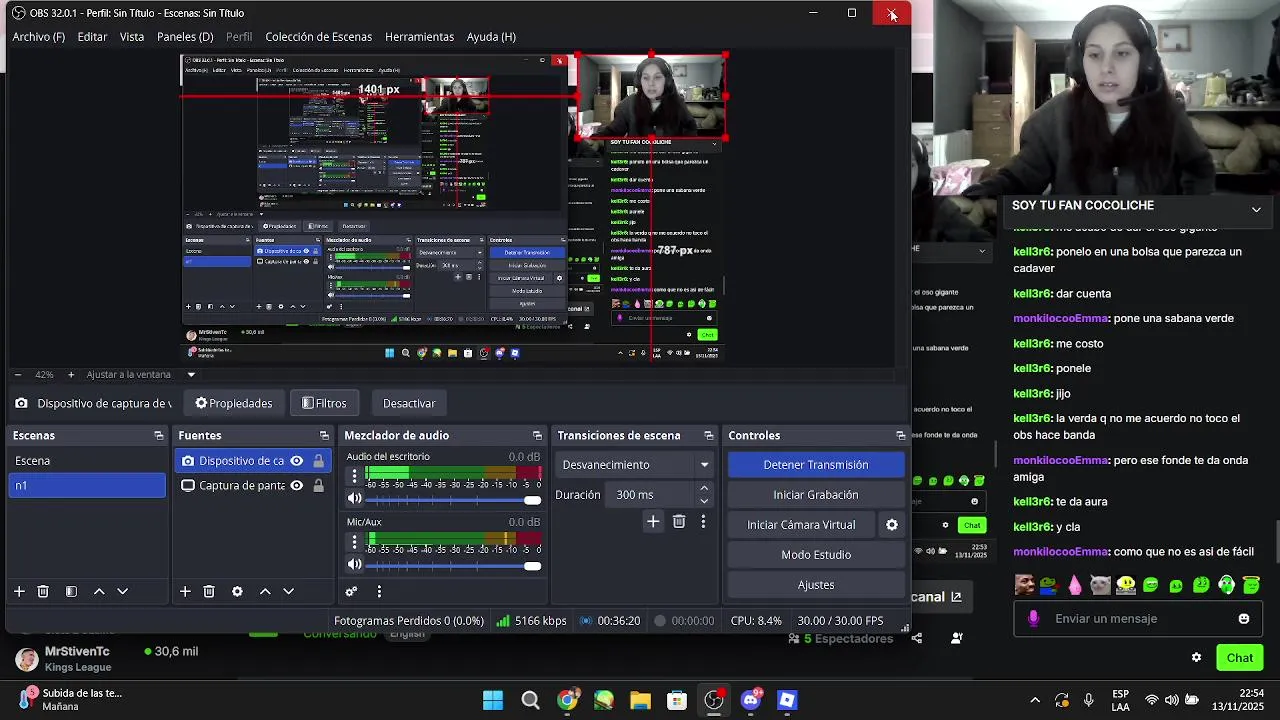
Task: Open source properties gear in Fuentes panel
Action: pos(237,591)
